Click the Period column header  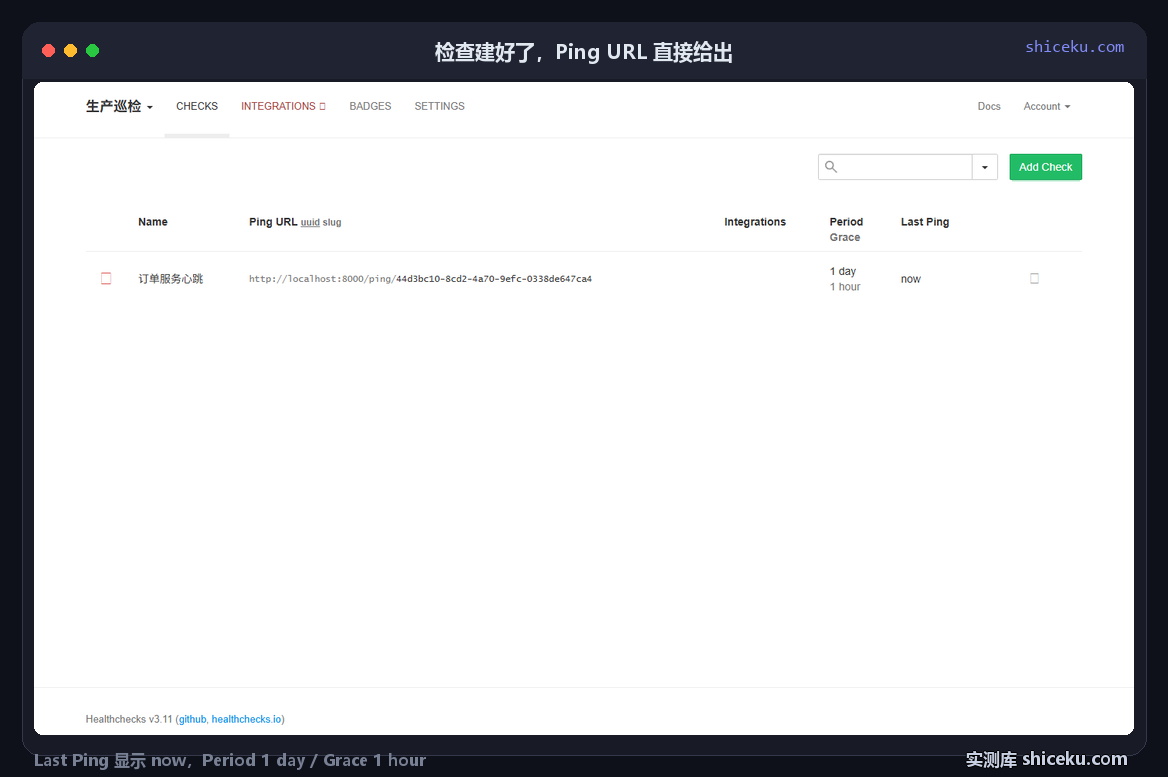[x=846, y=222]
